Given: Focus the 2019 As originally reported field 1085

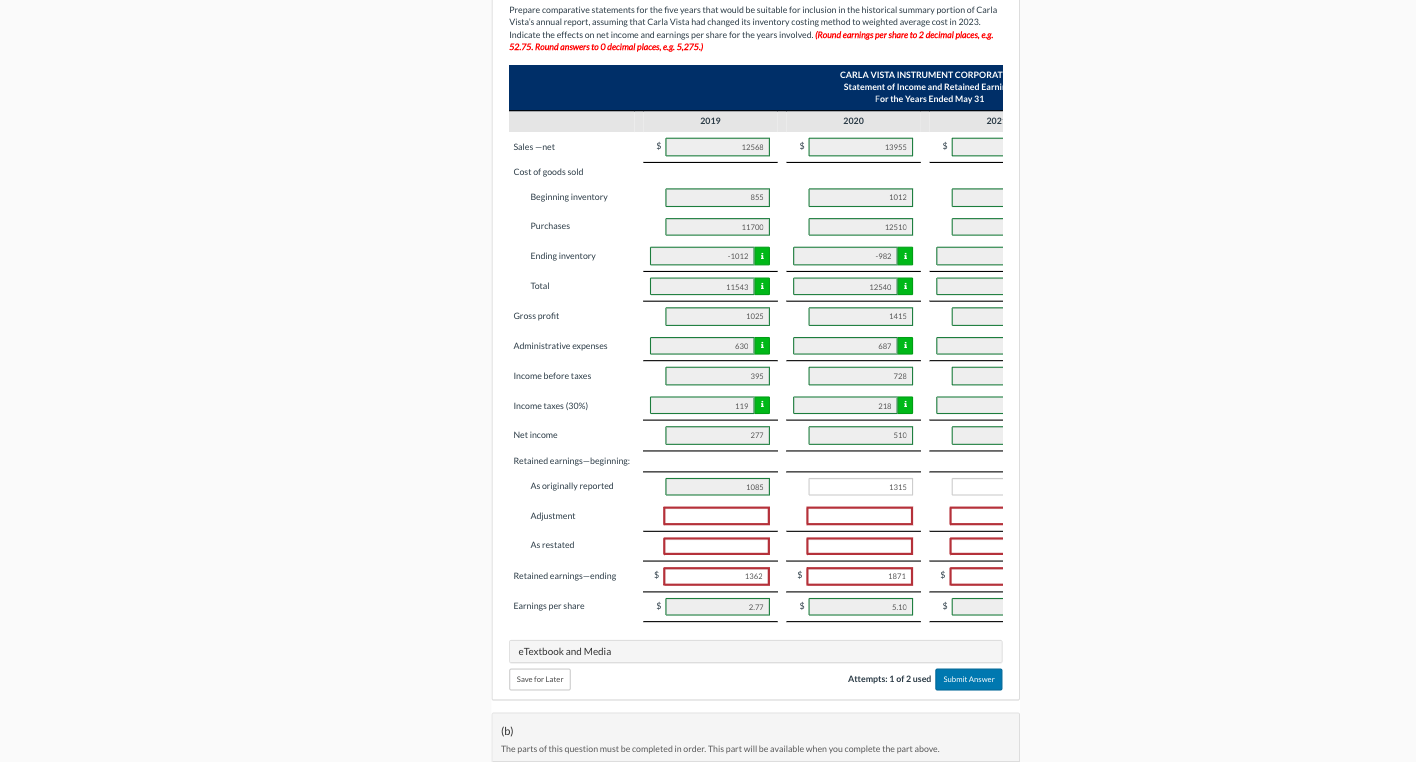Looking at the screenshot, I should [x=717, y=487].
